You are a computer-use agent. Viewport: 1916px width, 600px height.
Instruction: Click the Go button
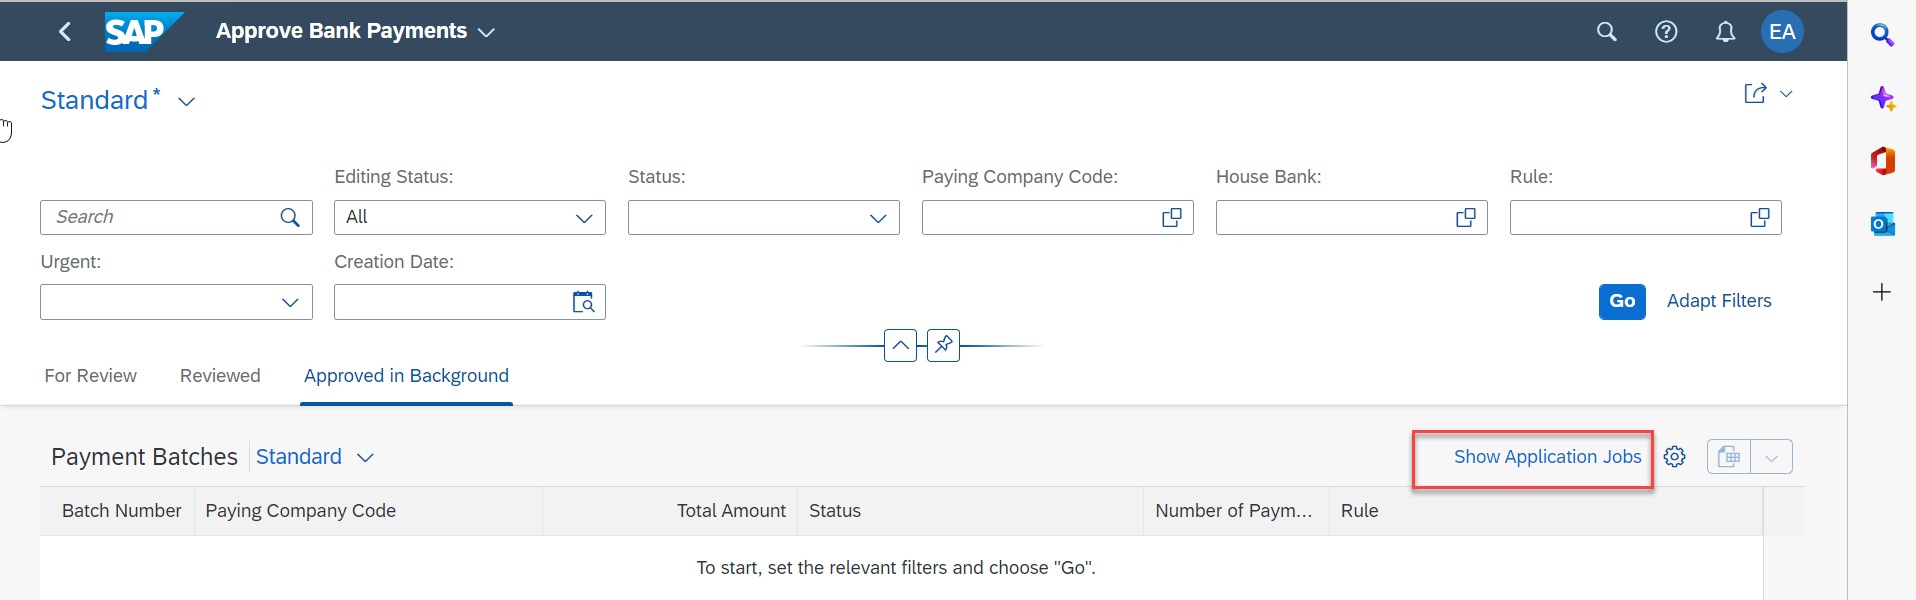coord(1622,301)
